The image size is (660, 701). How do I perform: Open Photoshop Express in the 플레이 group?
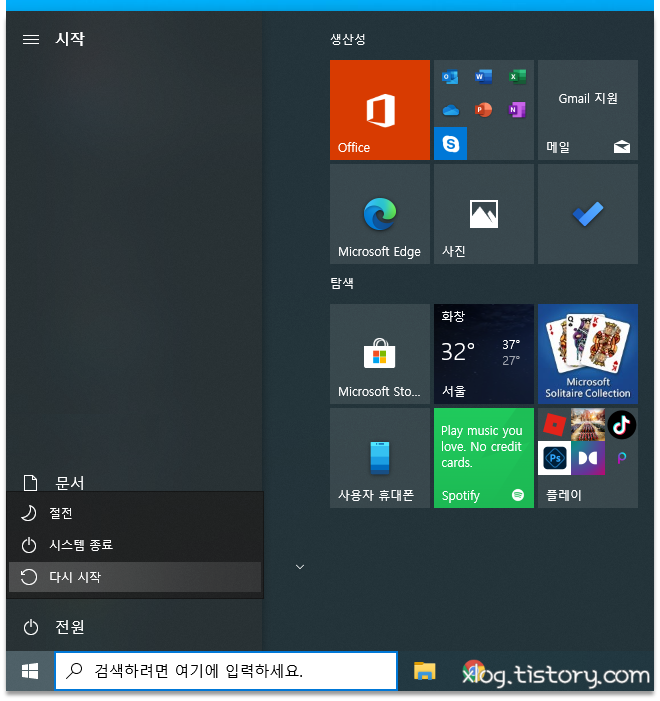[554, 458]
